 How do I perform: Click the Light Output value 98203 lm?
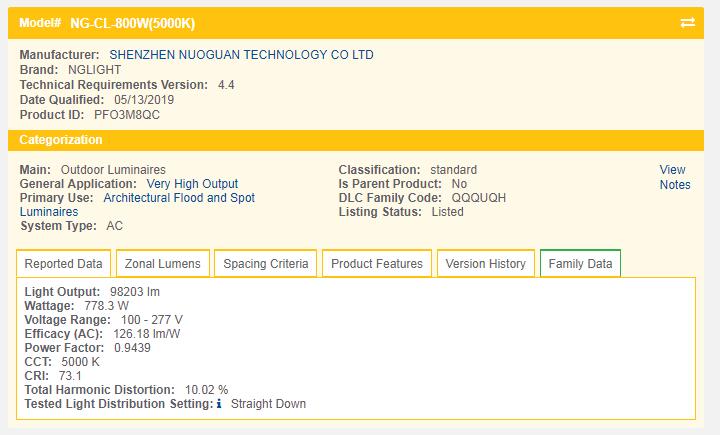(135, 292)
